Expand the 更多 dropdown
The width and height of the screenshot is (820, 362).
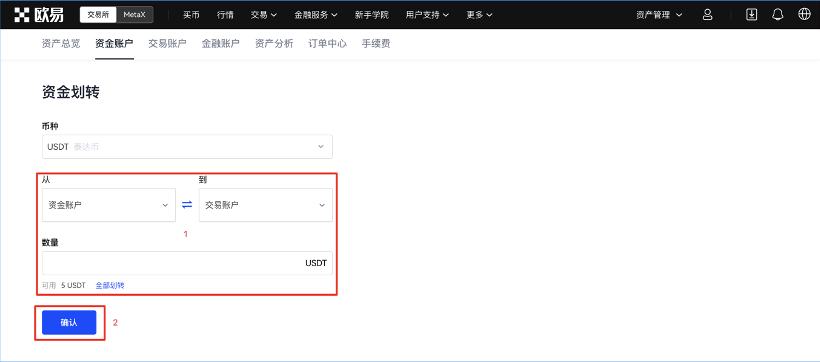click(479, 15)
